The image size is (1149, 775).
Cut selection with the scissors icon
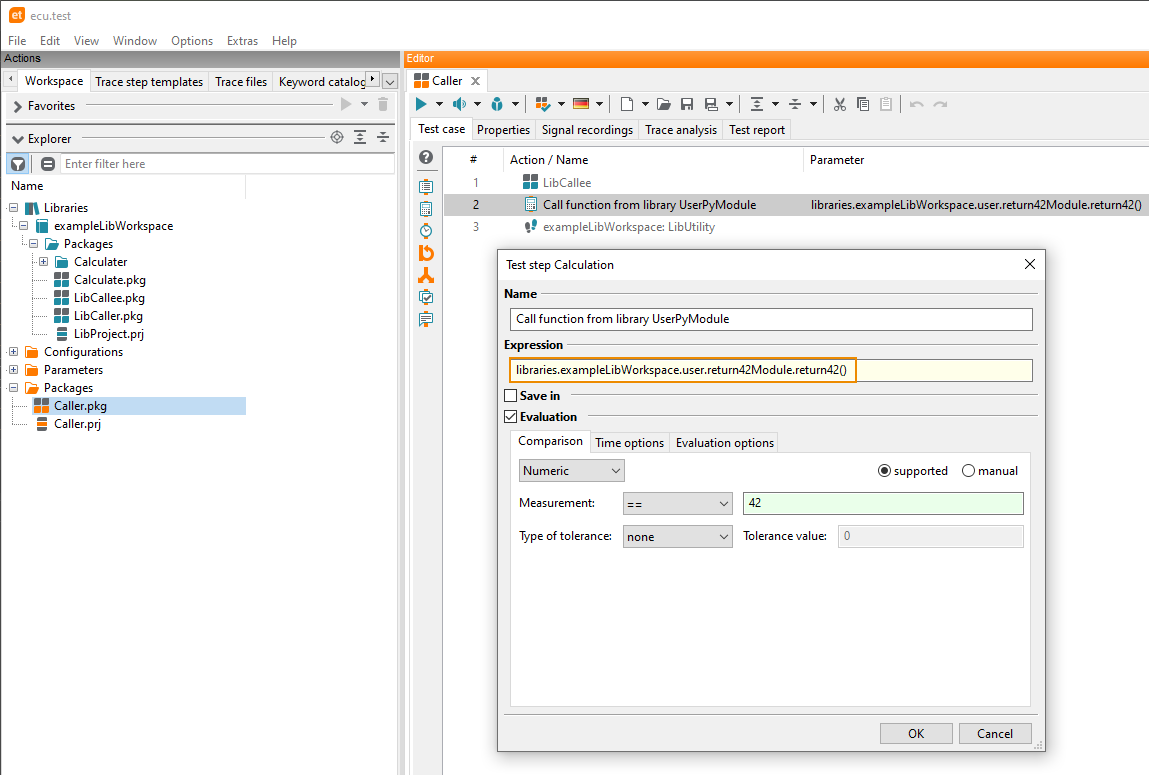coord(840,104)
